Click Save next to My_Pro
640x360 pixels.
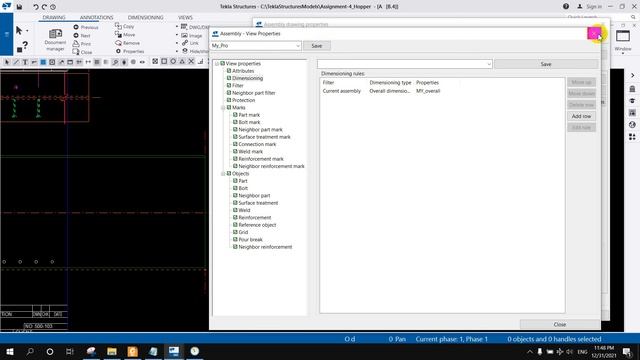[x=317, y=46]
